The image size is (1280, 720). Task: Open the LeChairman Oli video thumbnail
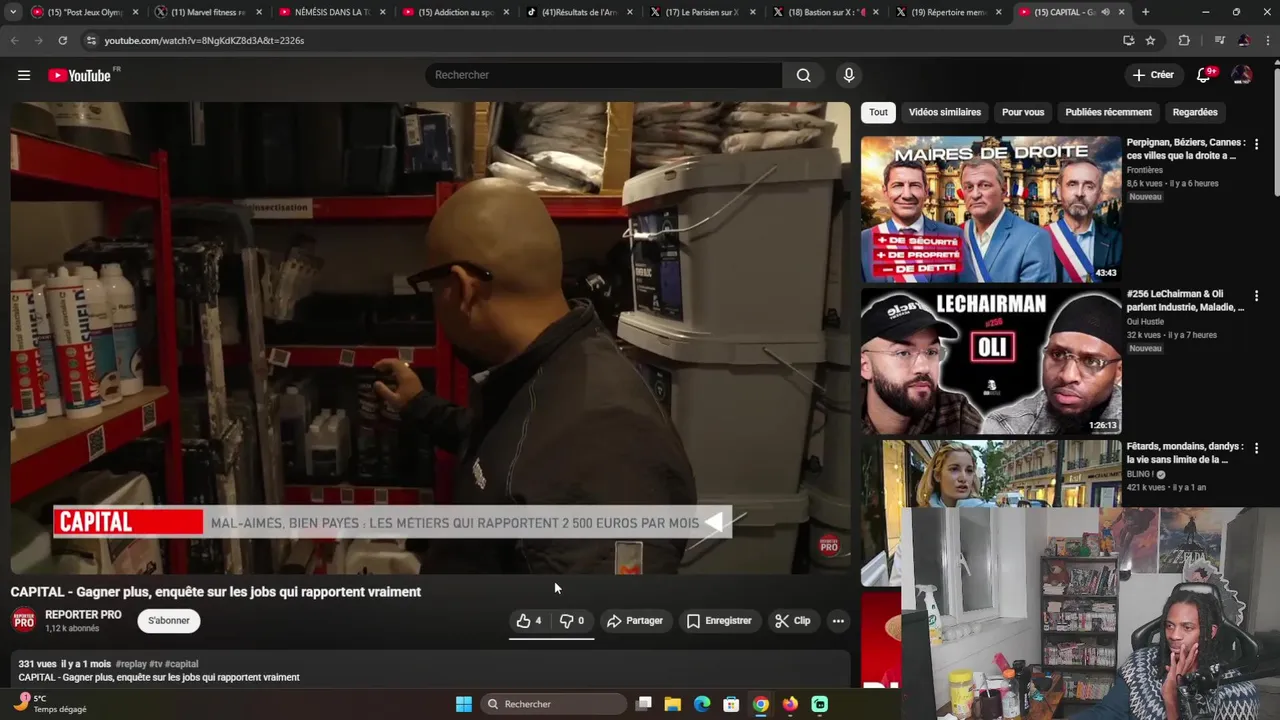pyautogui.click(x=991, y=361)
